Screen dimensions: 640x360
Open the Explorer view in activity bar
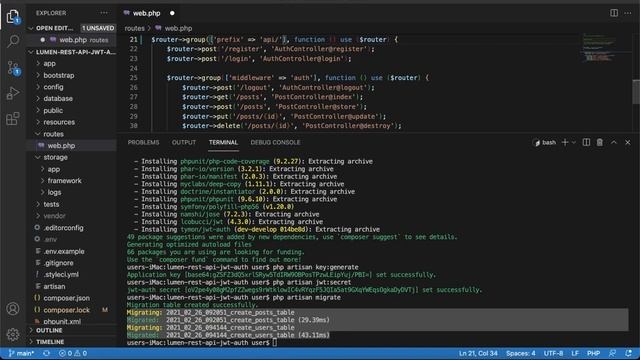pyautogui.click(x=13, y=17)
